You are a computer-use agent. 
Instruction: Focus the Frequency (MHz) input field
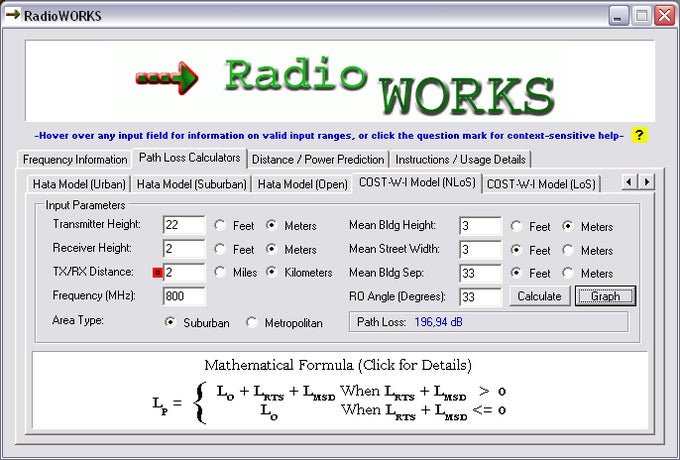184,296
